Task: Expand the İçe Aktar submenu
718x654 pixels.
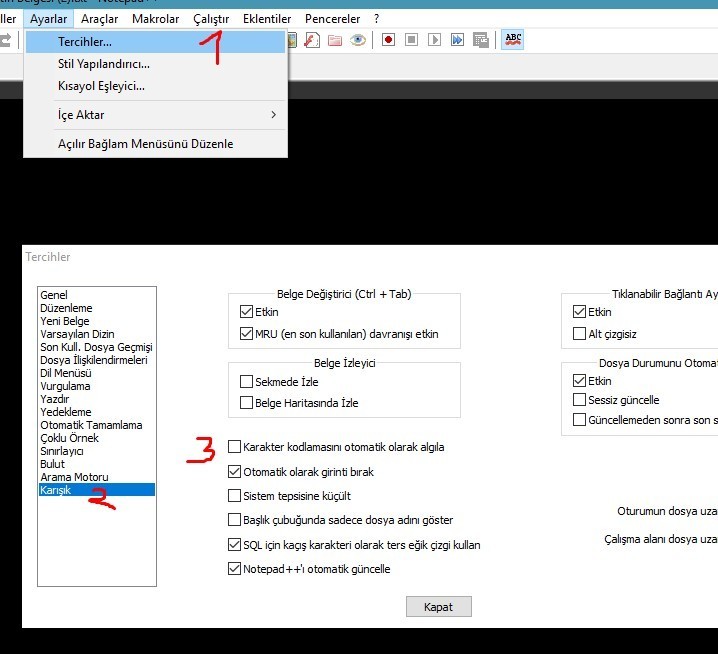Action: [156, 114]
